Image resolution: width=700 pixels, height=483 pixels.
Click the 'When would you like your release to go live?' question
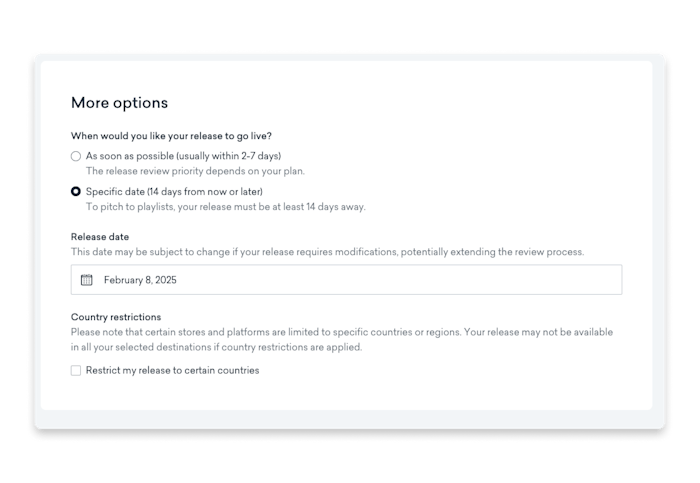(x=171, y=136)
